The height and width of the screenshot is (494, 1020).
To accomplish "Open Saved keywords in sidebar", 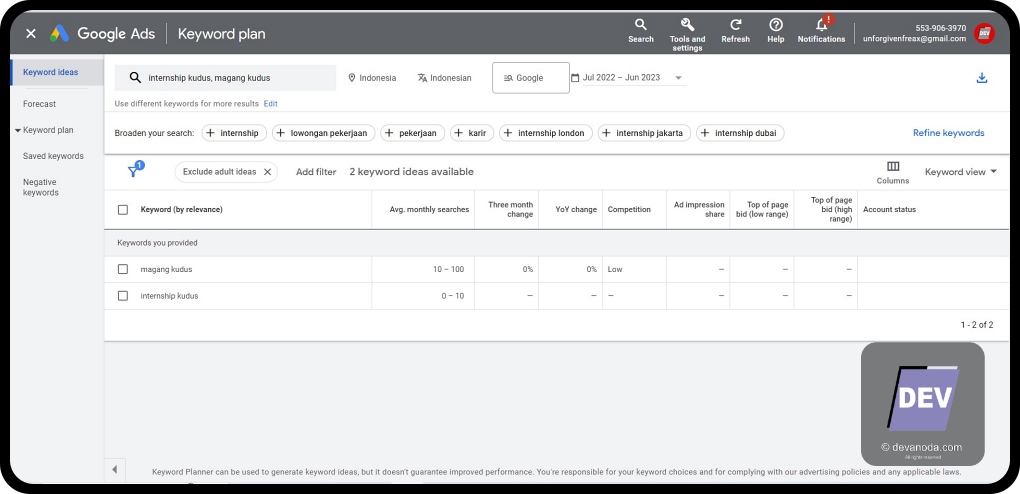I will [x=53, y=156].
